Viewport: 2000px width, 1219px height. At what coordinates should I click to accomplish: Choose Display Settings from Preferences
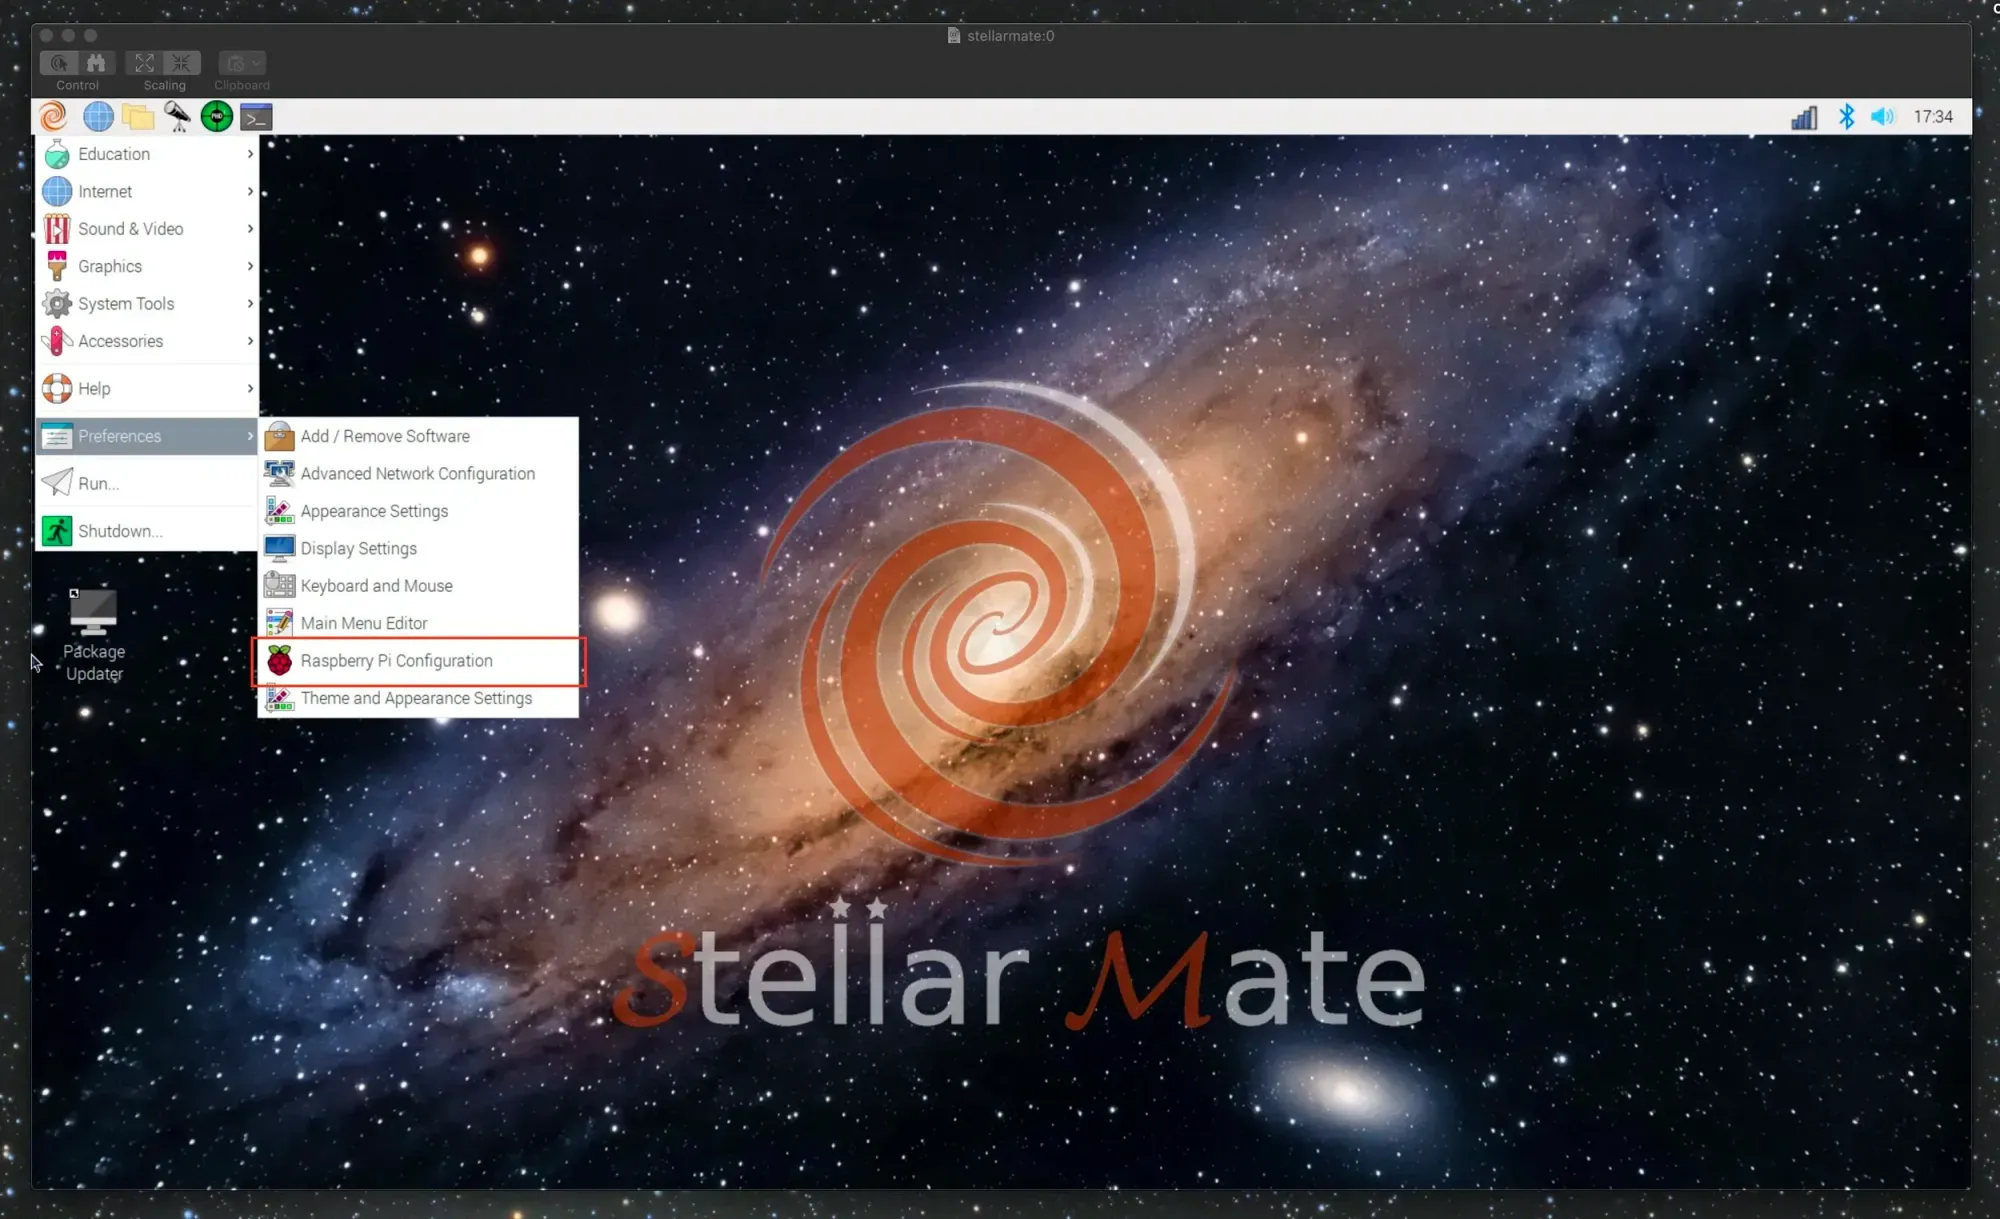[x=358, y=549]
